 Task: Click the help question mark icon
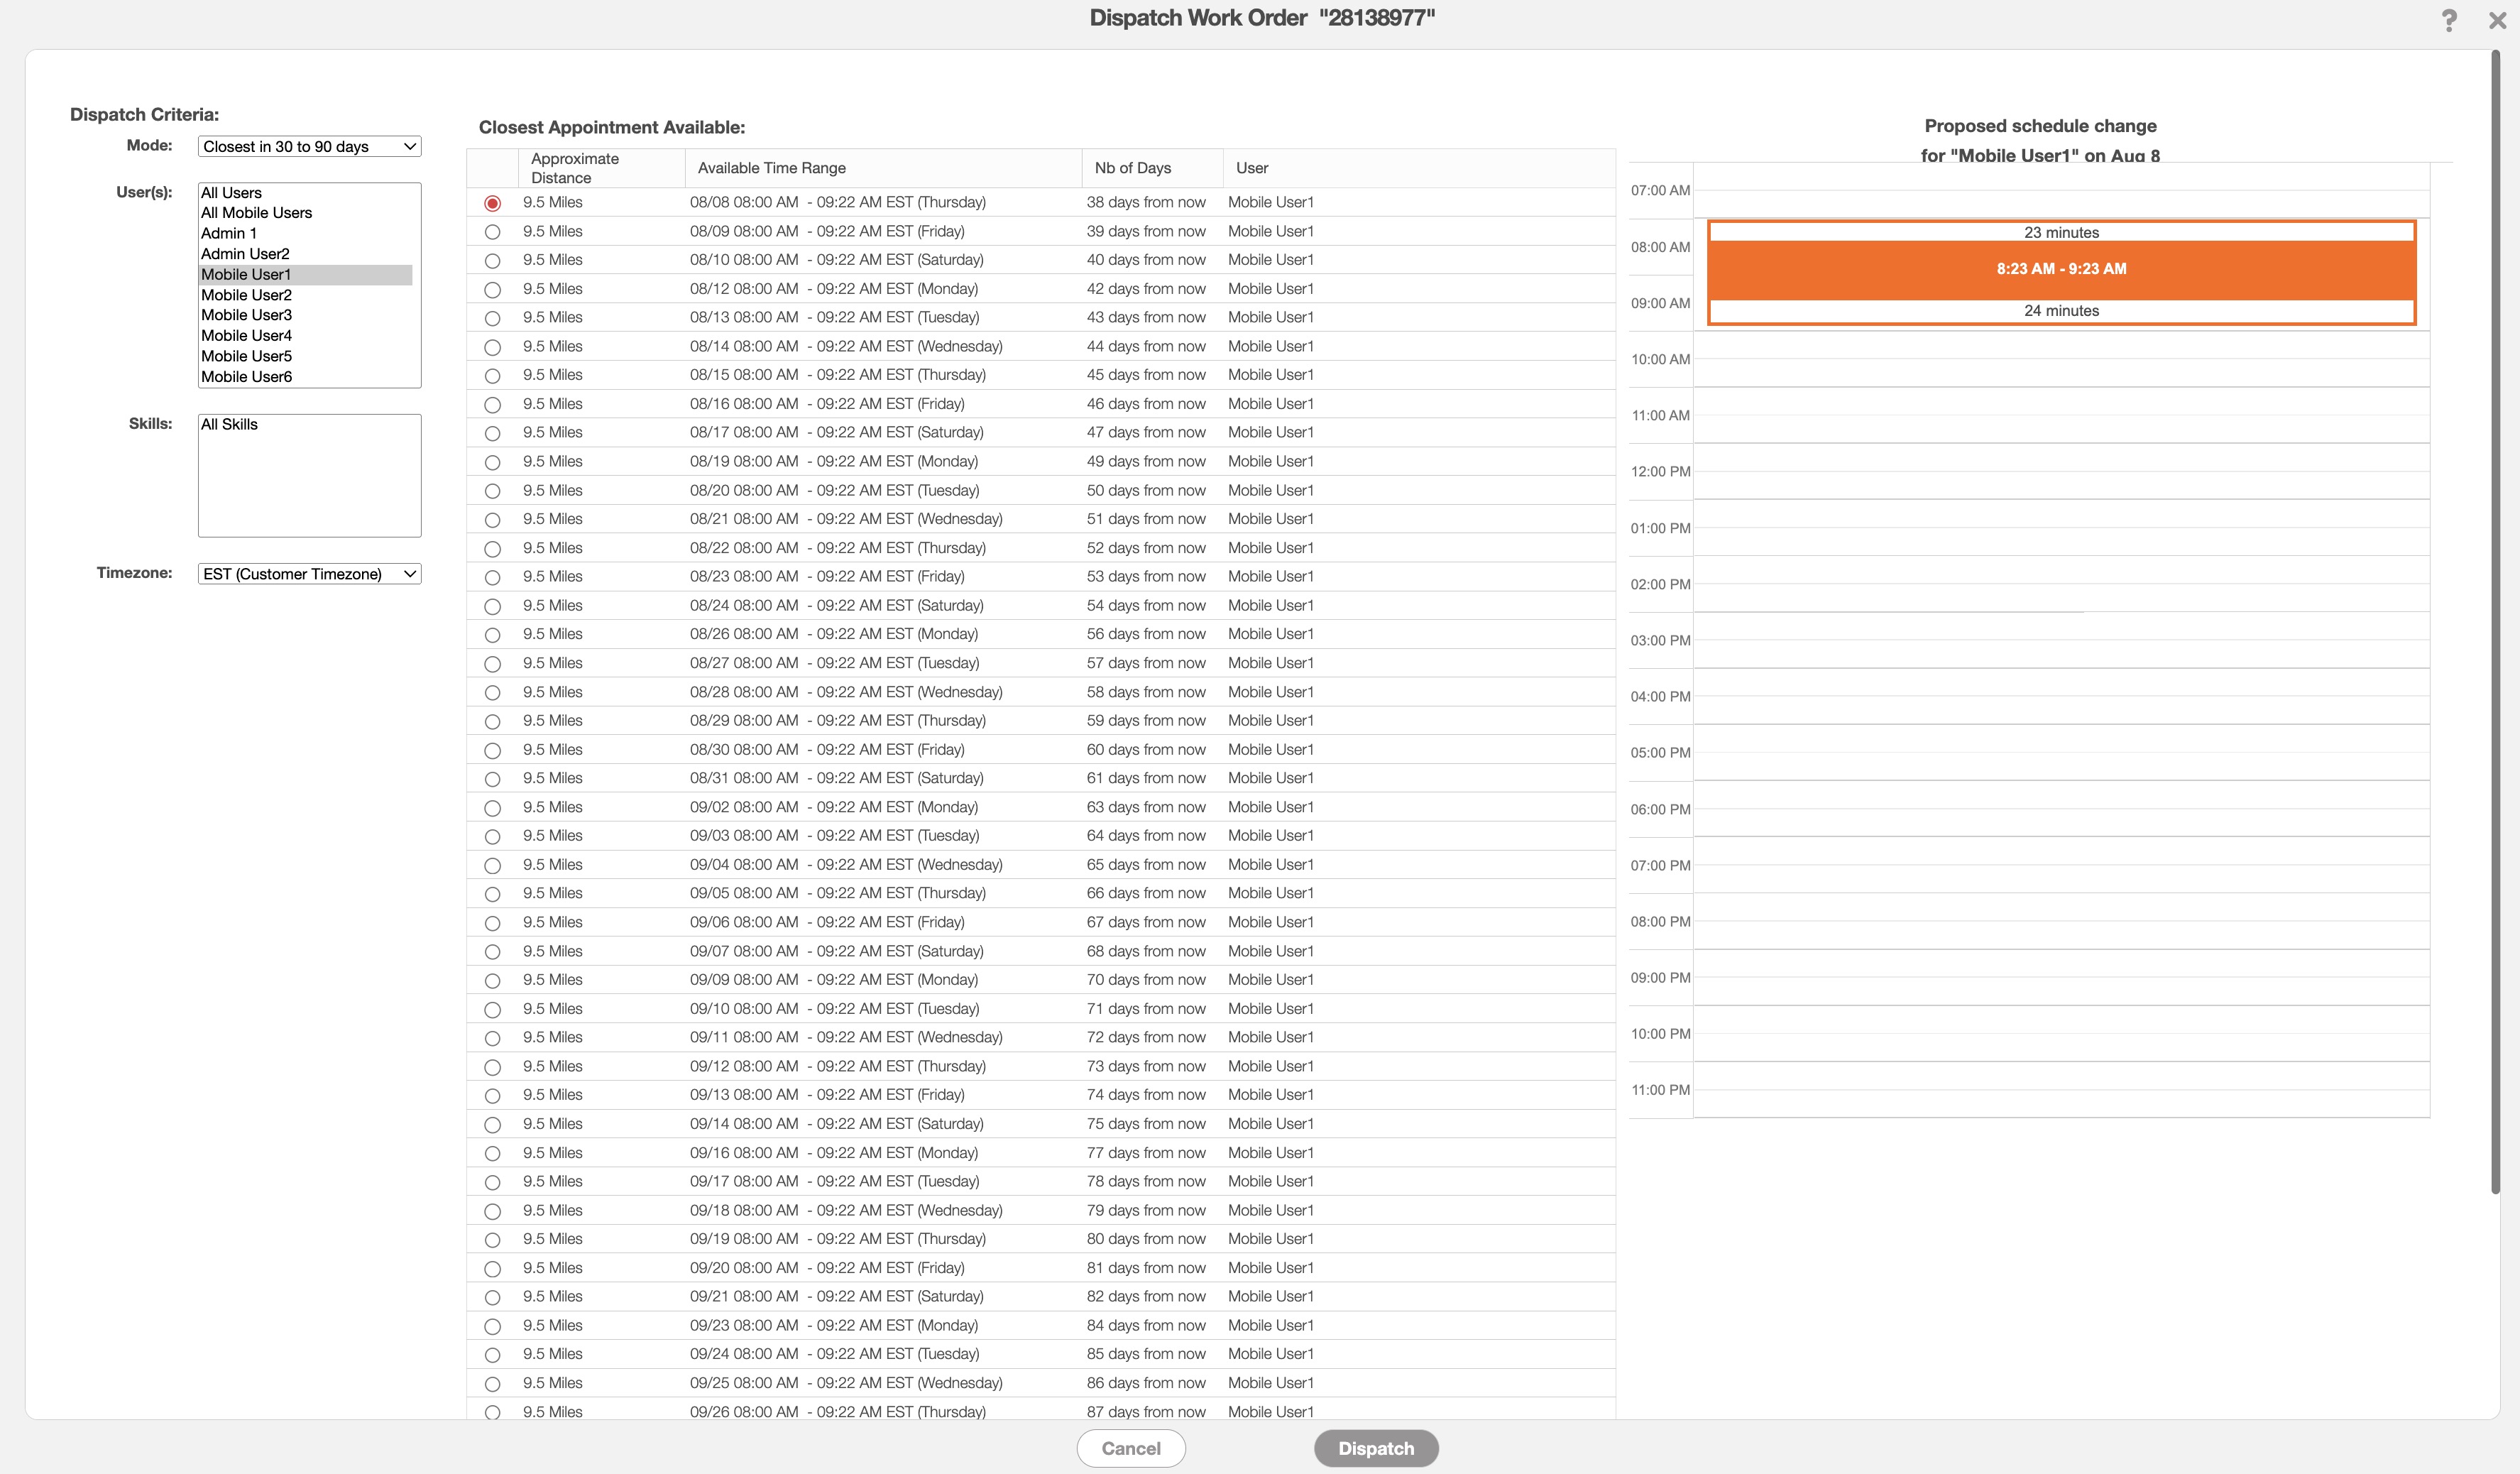pyautogui.click(x=2448, y=20)
